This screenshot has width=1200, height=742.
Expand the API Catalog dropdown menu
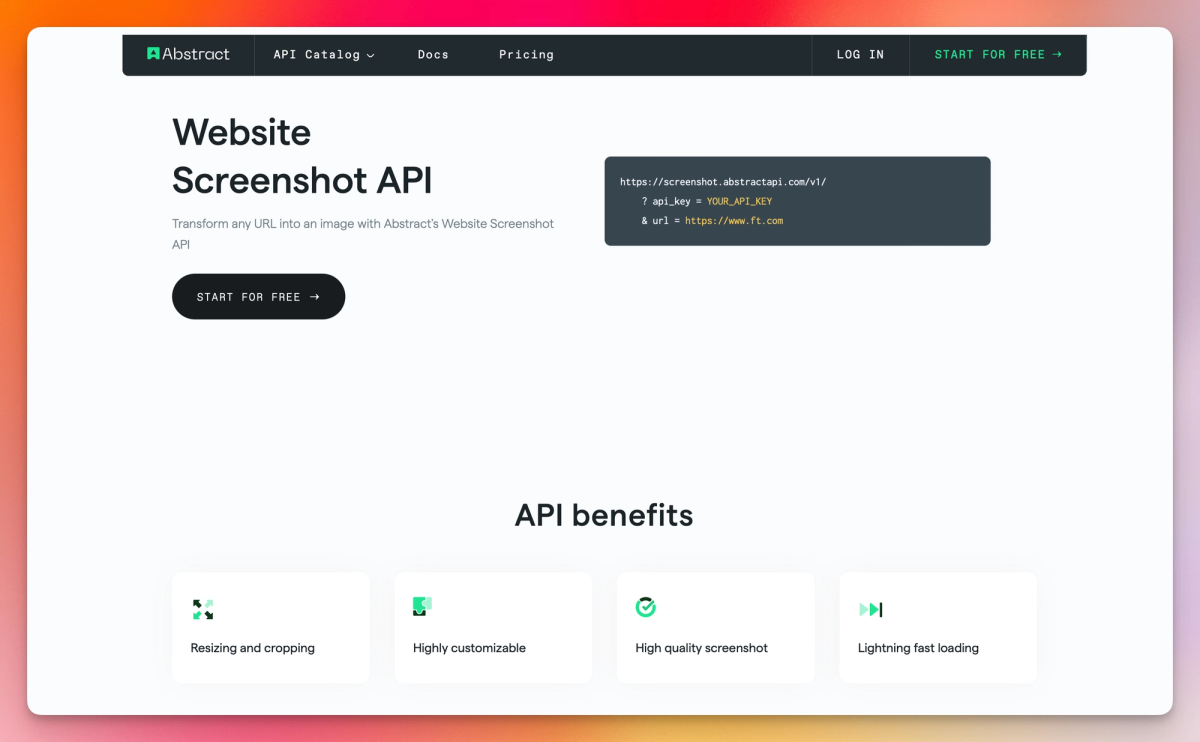click(x=324, y=55)
